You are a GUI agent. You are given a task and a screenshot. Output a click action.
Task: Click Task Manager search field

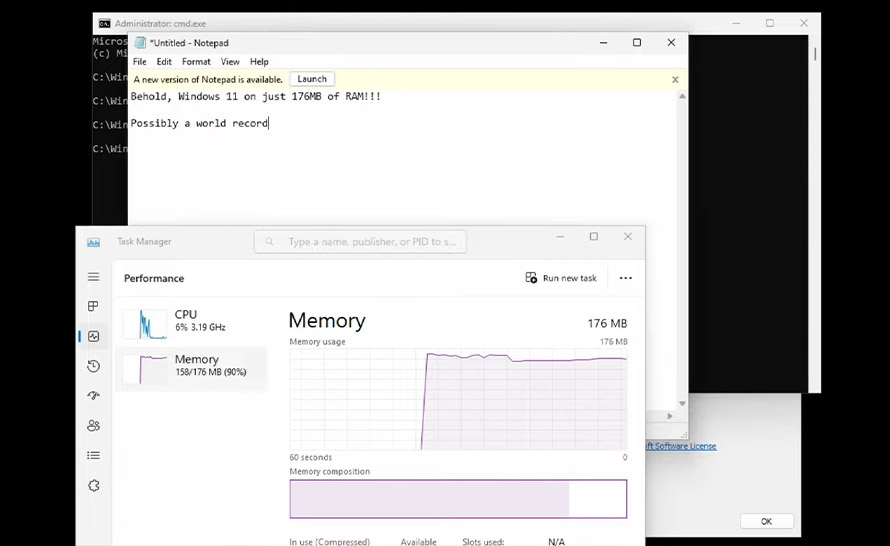(360, 242)
